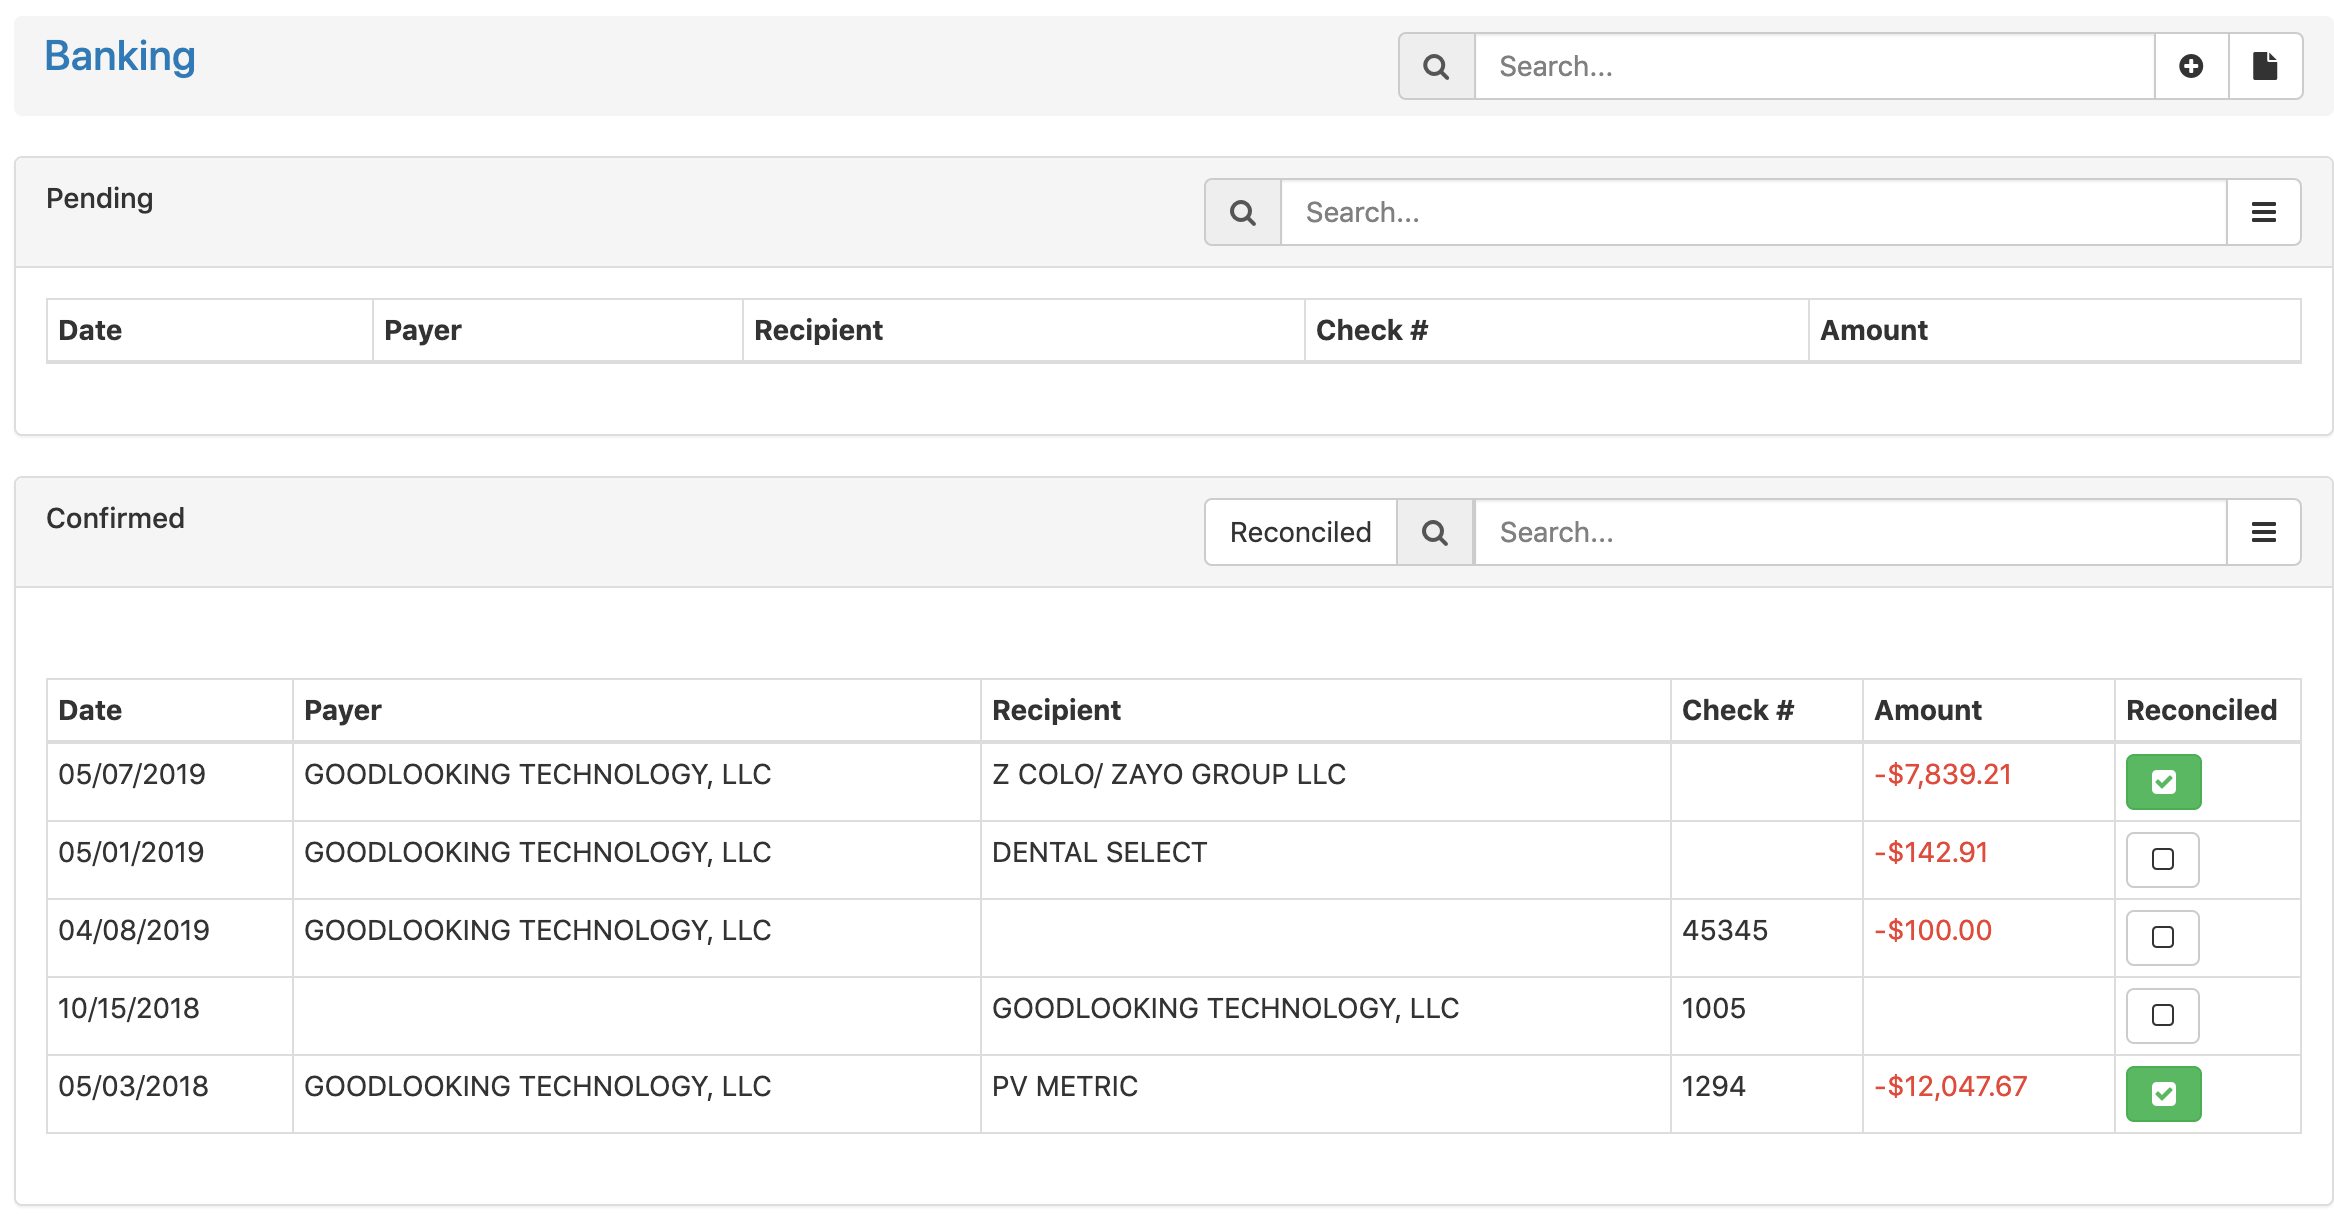Screen dimensions: 2334x1224
Task: Uncheck reconciled for Z COLO/ ZAYO GROUP row
Action: tap(2163, 782)
